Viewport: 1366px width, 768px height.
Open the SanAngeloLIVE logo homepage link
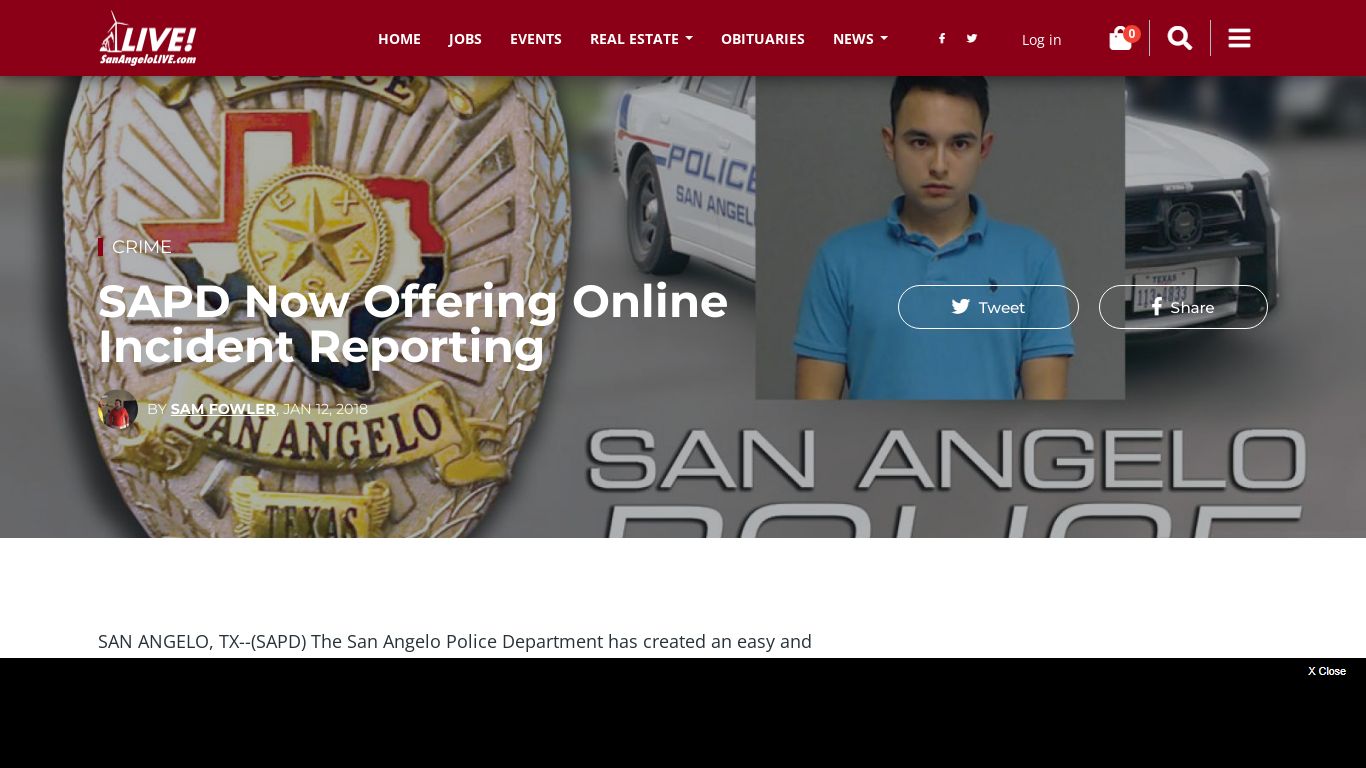pyautogui.click(x=148, y=38)
